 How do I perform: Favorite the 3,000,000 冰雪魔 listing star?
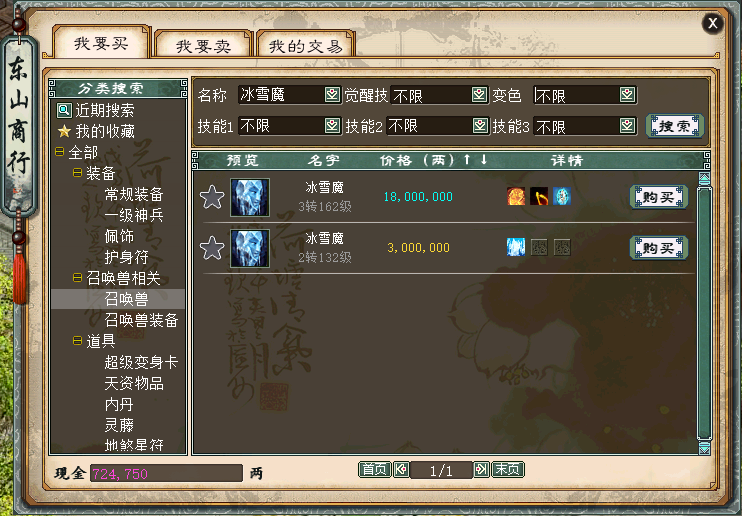(212, 248)
